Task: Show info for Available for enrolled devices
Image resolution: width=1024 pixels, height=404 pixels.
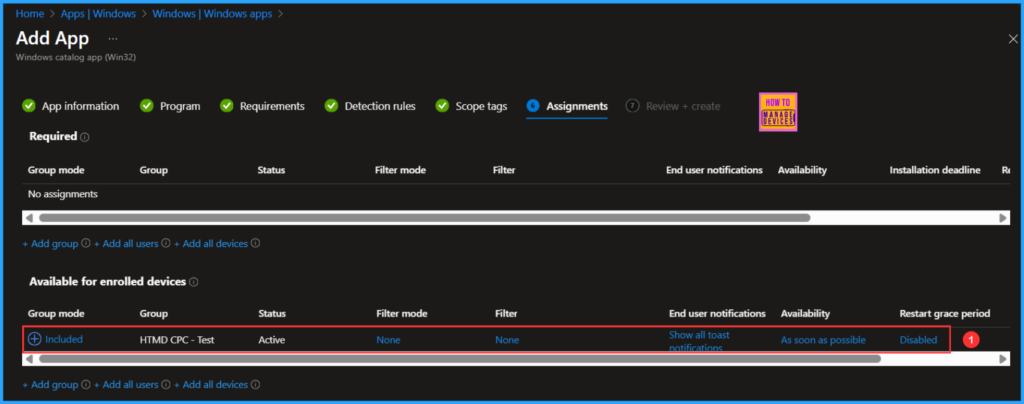Action: (194, 282)
